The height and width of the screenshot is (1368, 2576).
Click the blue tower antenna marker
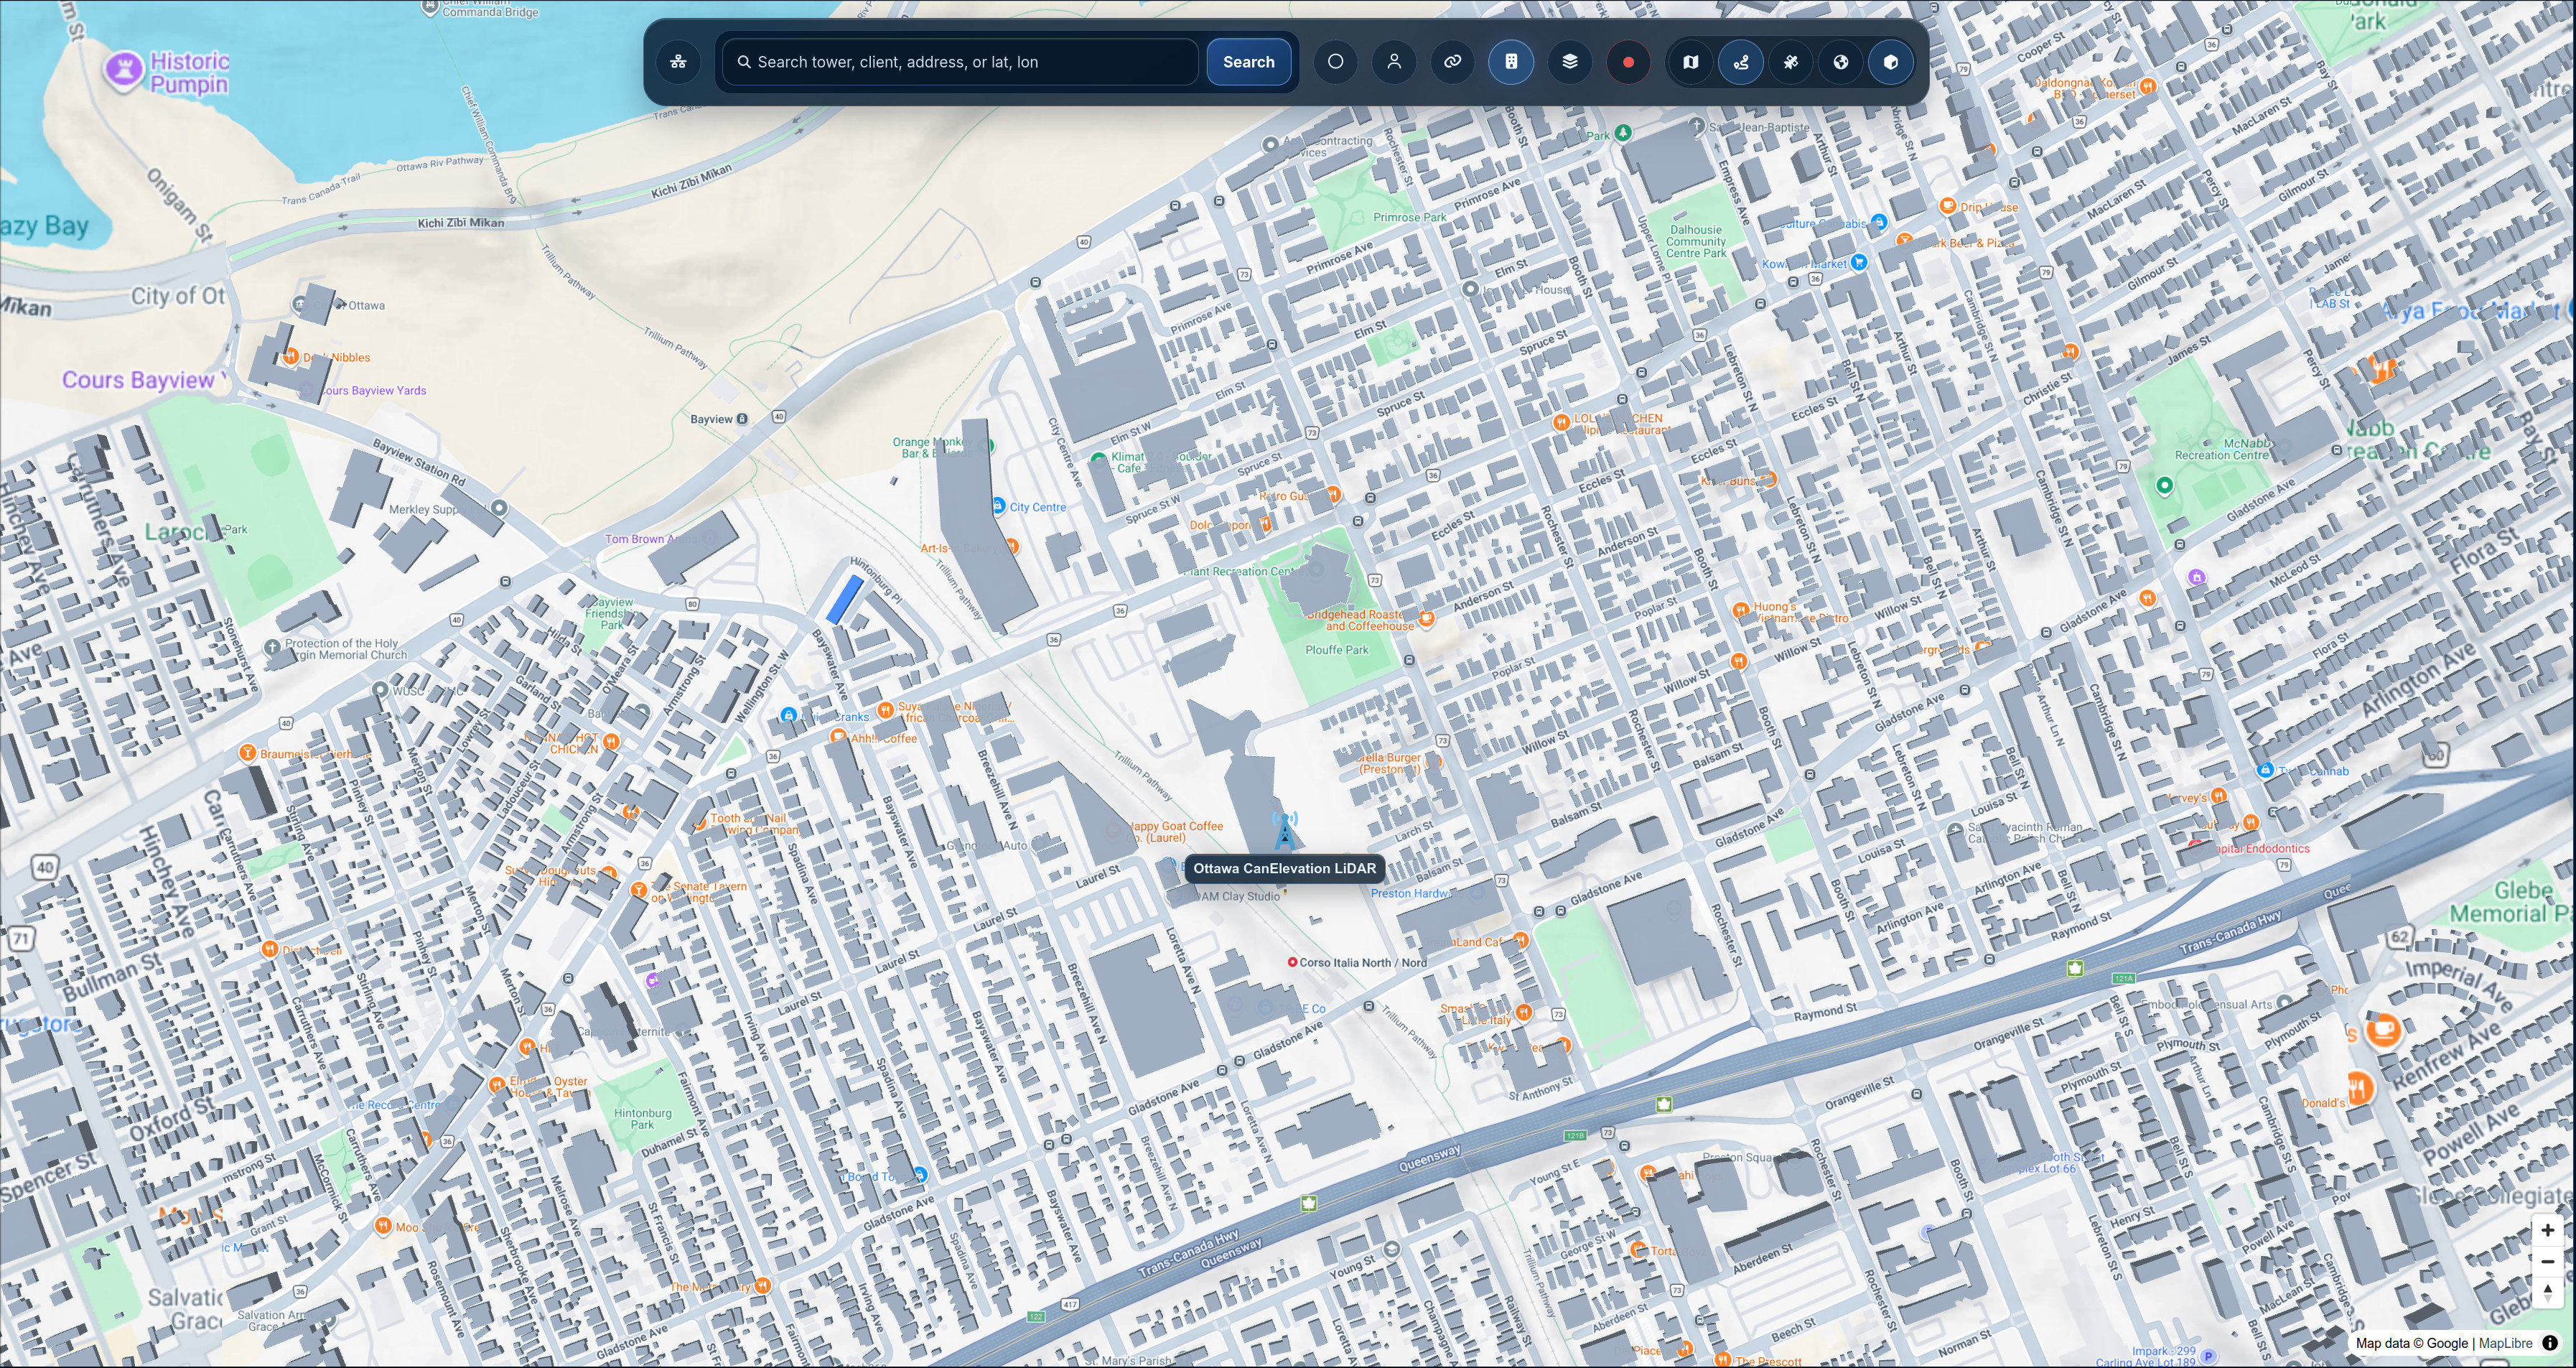coord(1285,831)
